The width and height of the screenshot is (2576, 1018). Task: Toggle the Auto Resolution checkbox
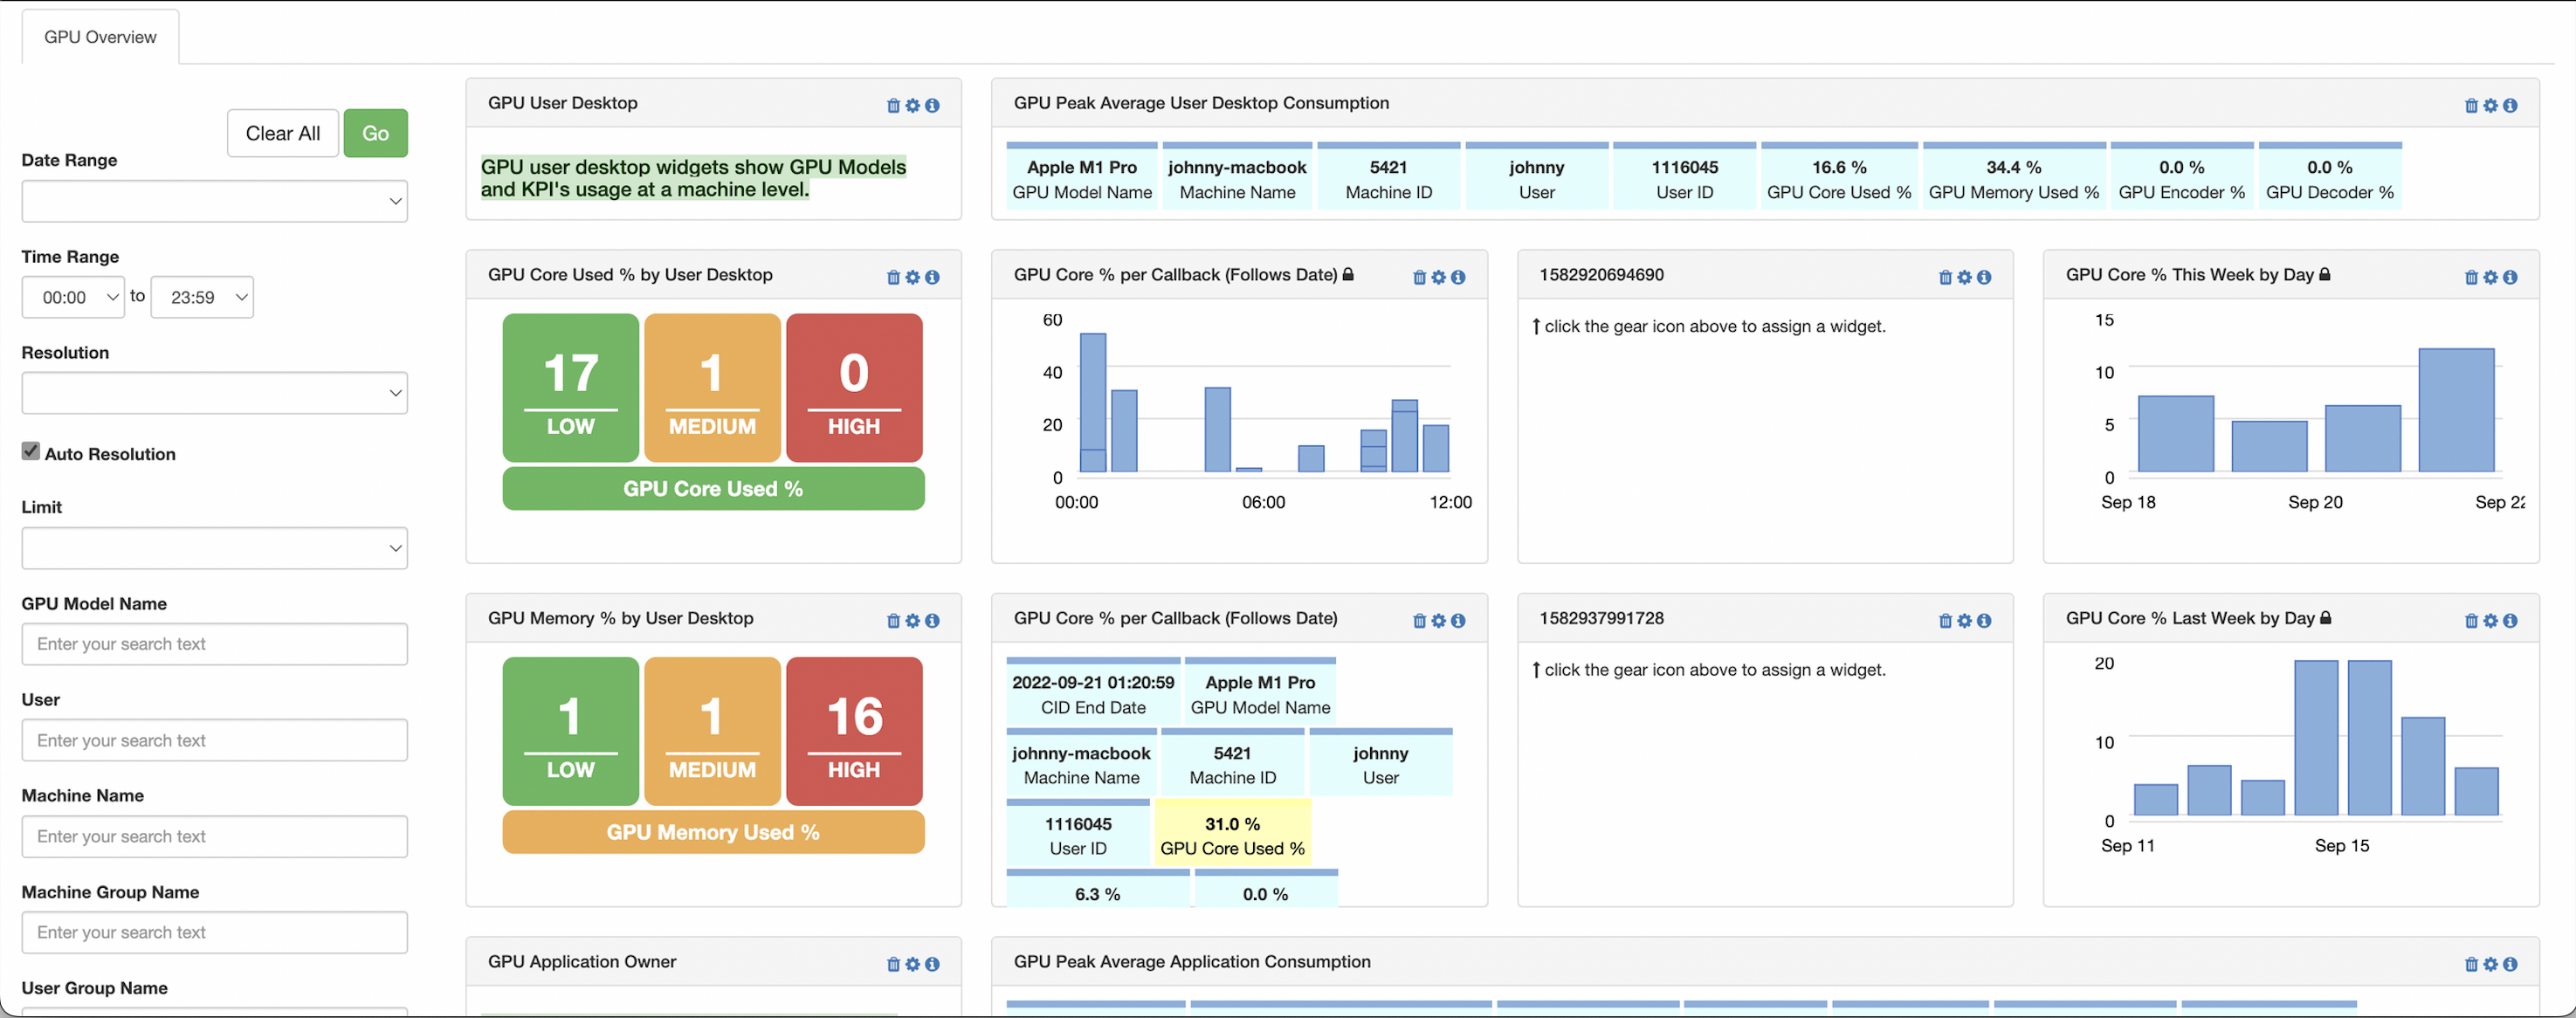pyautogui.click(x=31, y=452)
